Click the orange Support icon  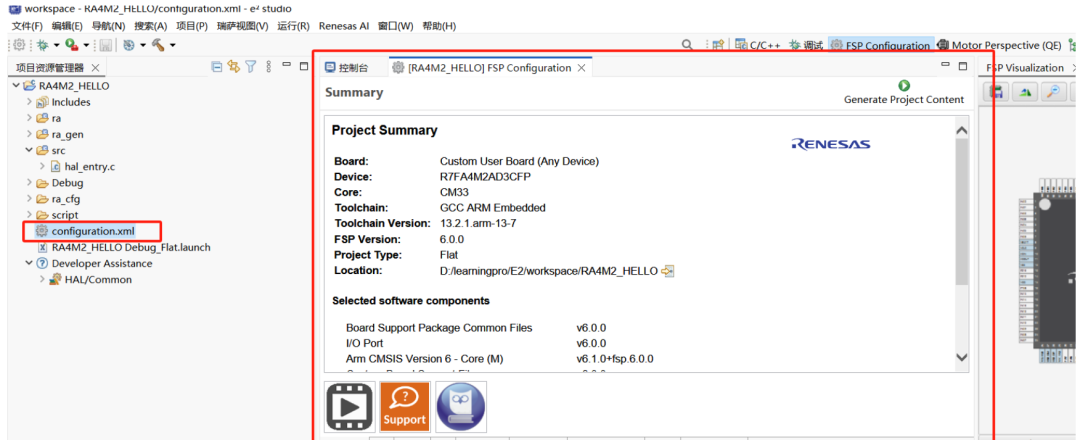[x=404, y=407]
